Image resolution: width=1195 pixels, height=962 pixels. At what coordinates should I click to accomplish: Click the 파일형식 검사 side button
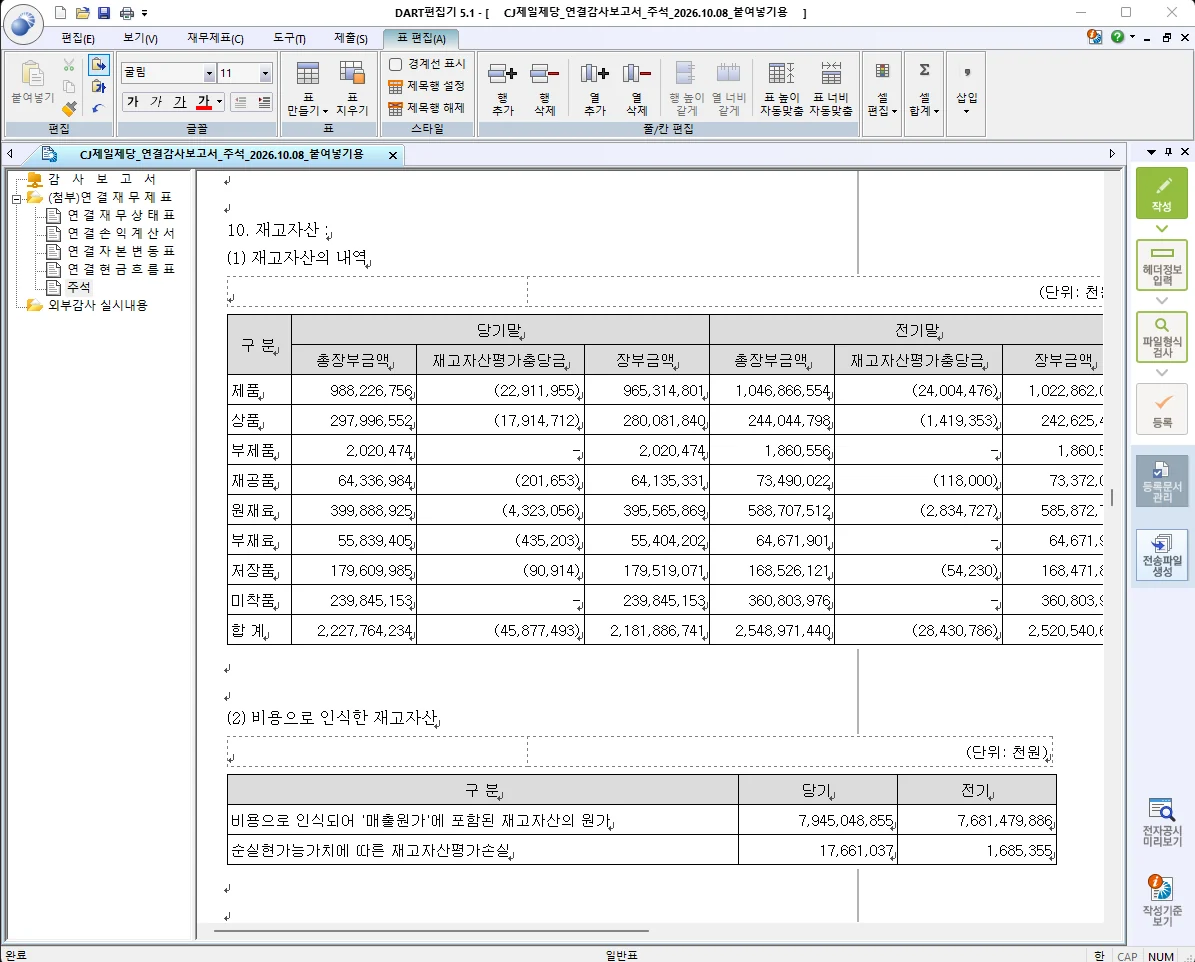(x=1161, y=337)
